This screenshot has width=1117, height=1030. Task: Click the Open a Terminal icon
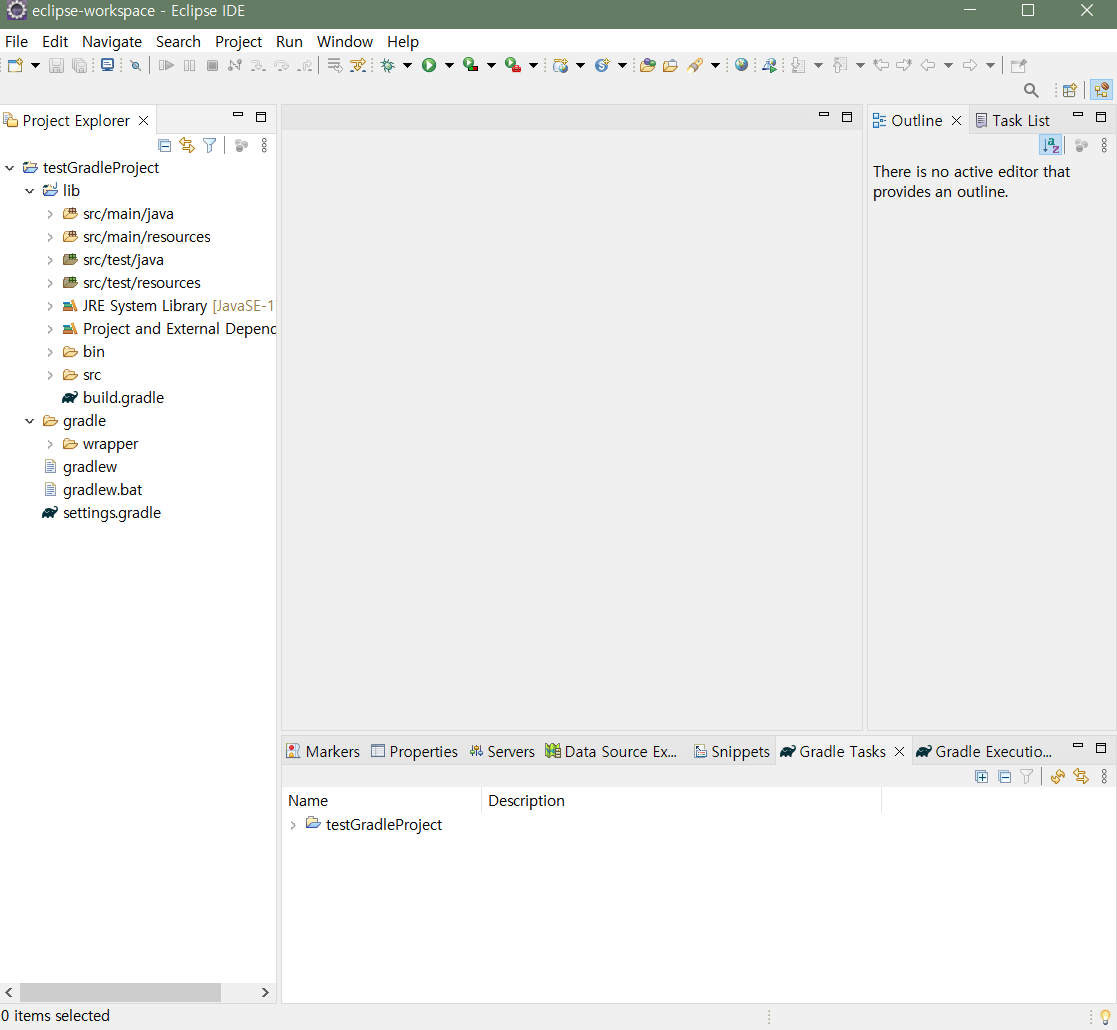107,66
